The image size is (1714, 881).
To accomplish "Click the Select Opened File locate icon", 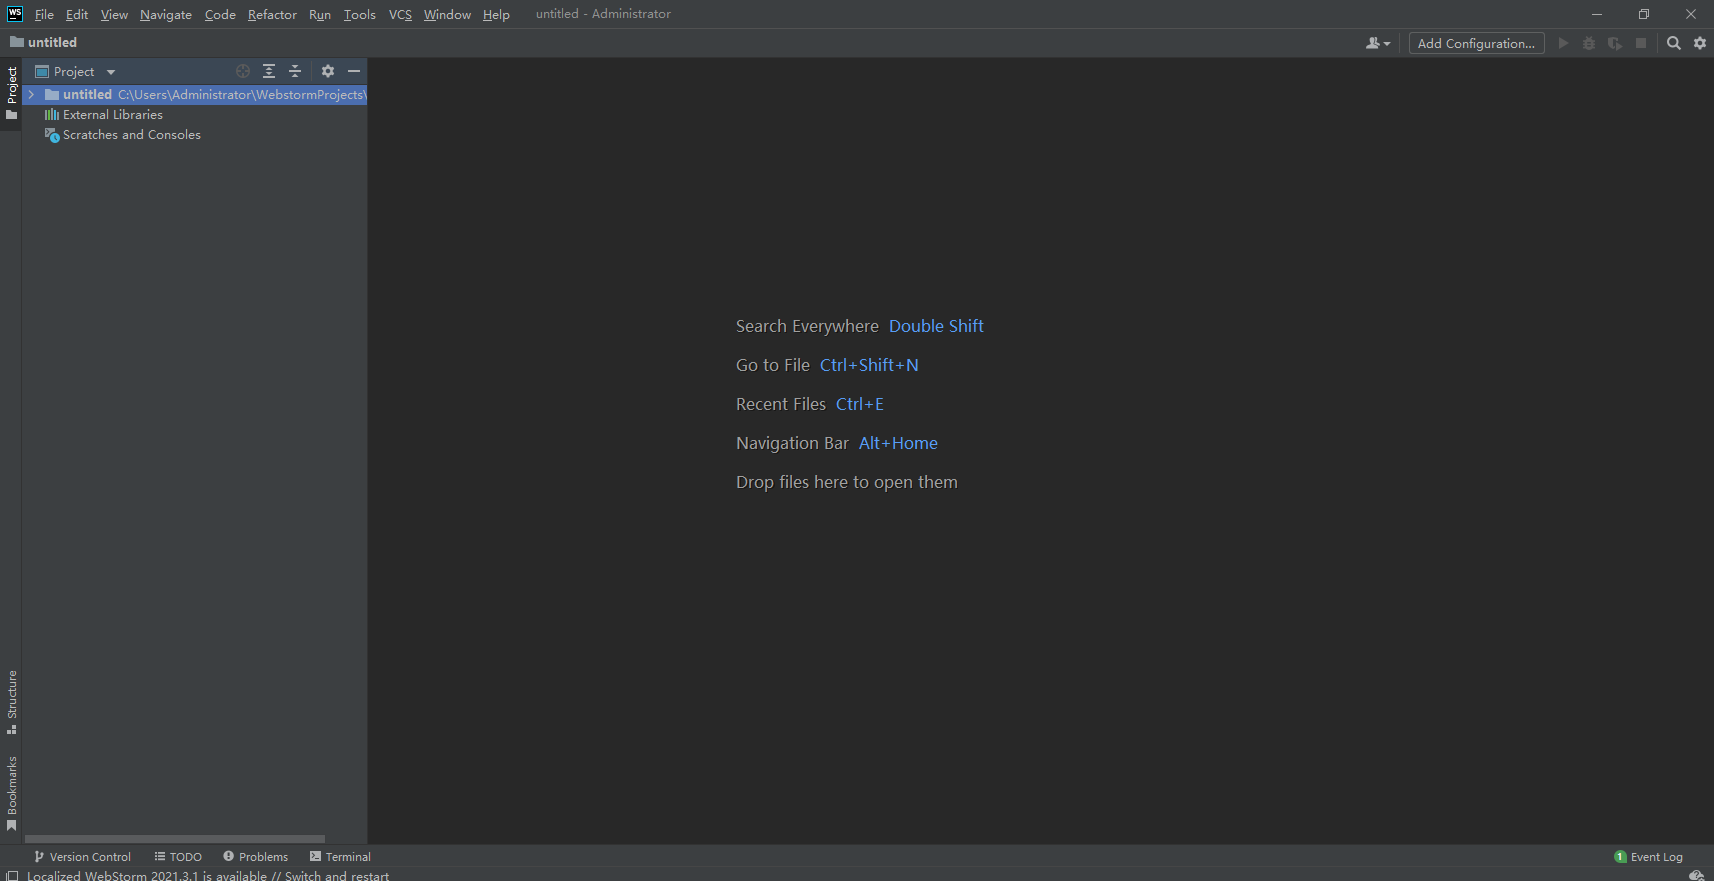I will point(243,71).
